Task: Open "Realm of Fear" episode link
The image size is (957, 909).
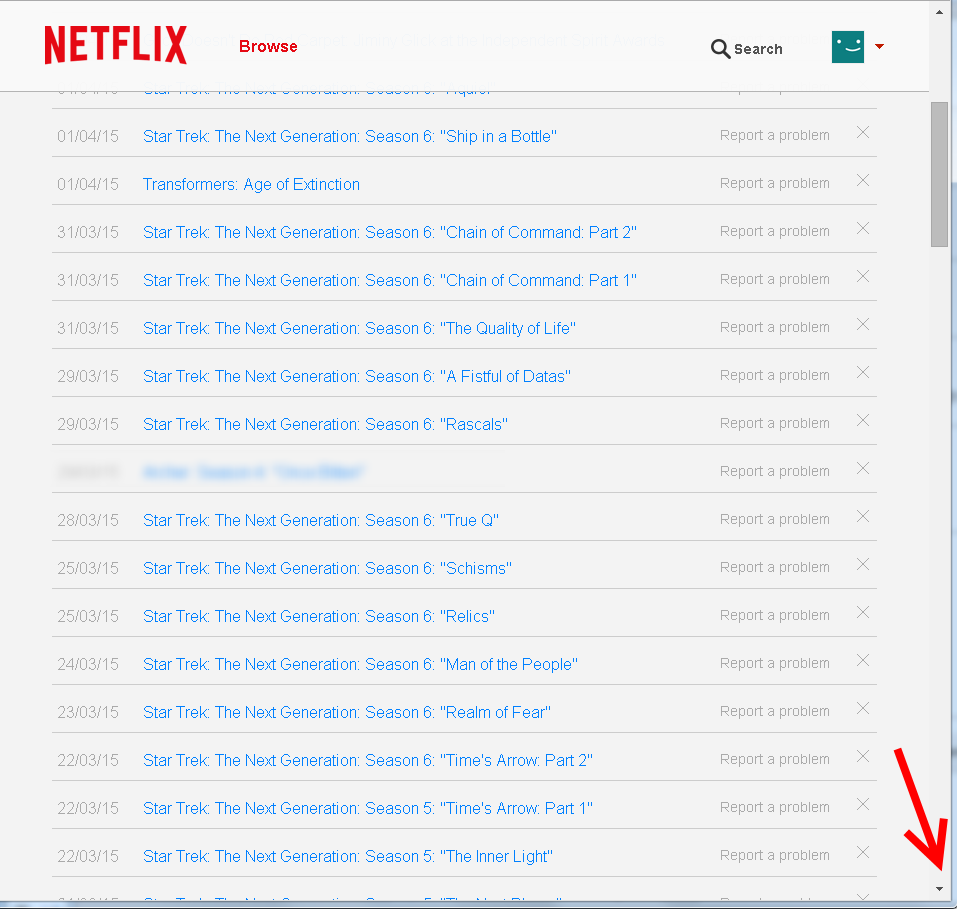Action: [x=347, y=712]
